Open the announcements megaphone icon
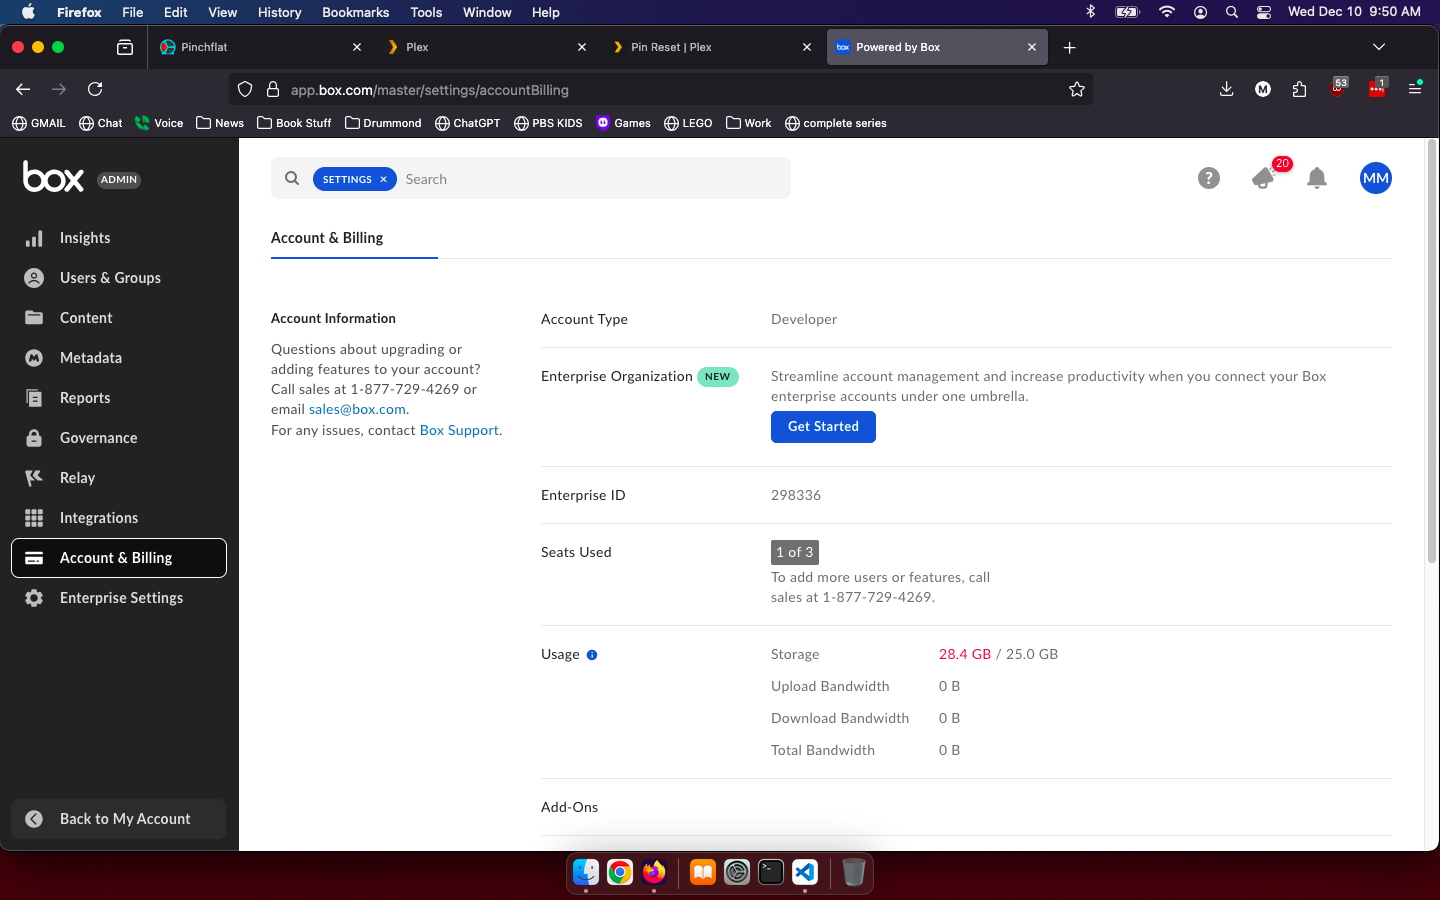Viewport: 1440px width, 900px height. tap(1263, 179)
